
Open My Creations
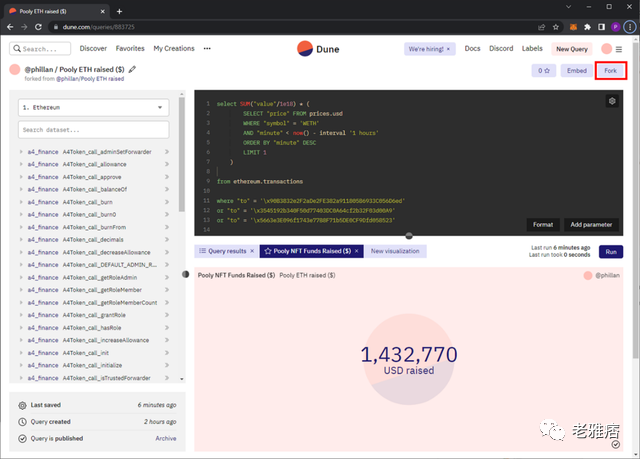click(174, 49)
